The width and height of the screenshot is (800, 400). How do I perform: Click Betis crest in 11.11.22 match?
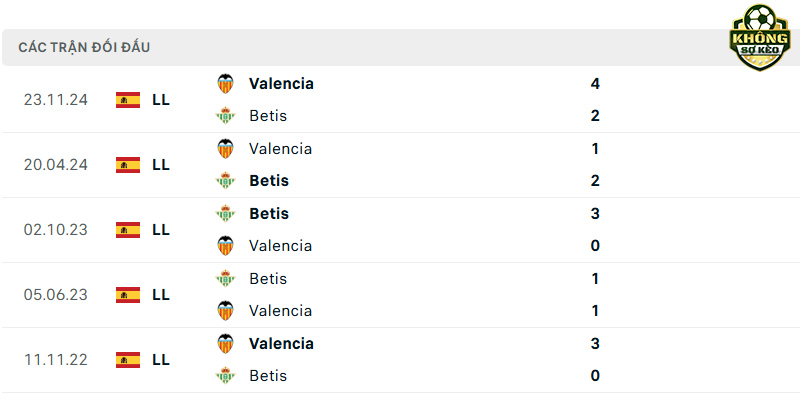coord(225,376)
